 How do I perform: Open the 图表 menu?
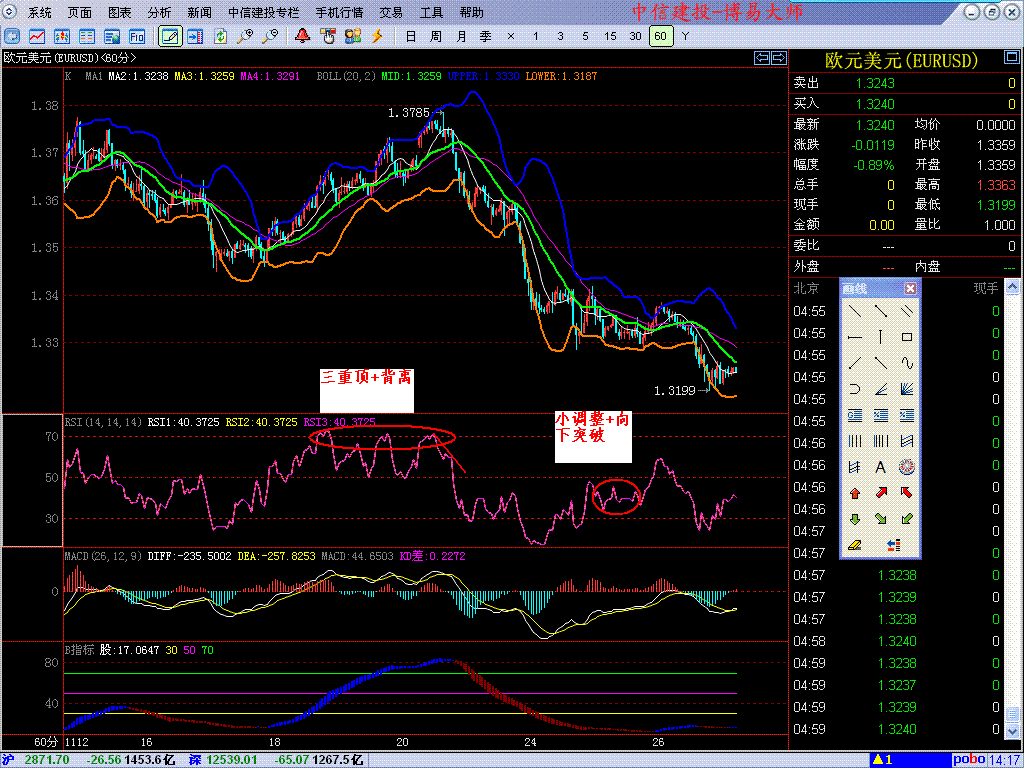click(x=120, y=12)
